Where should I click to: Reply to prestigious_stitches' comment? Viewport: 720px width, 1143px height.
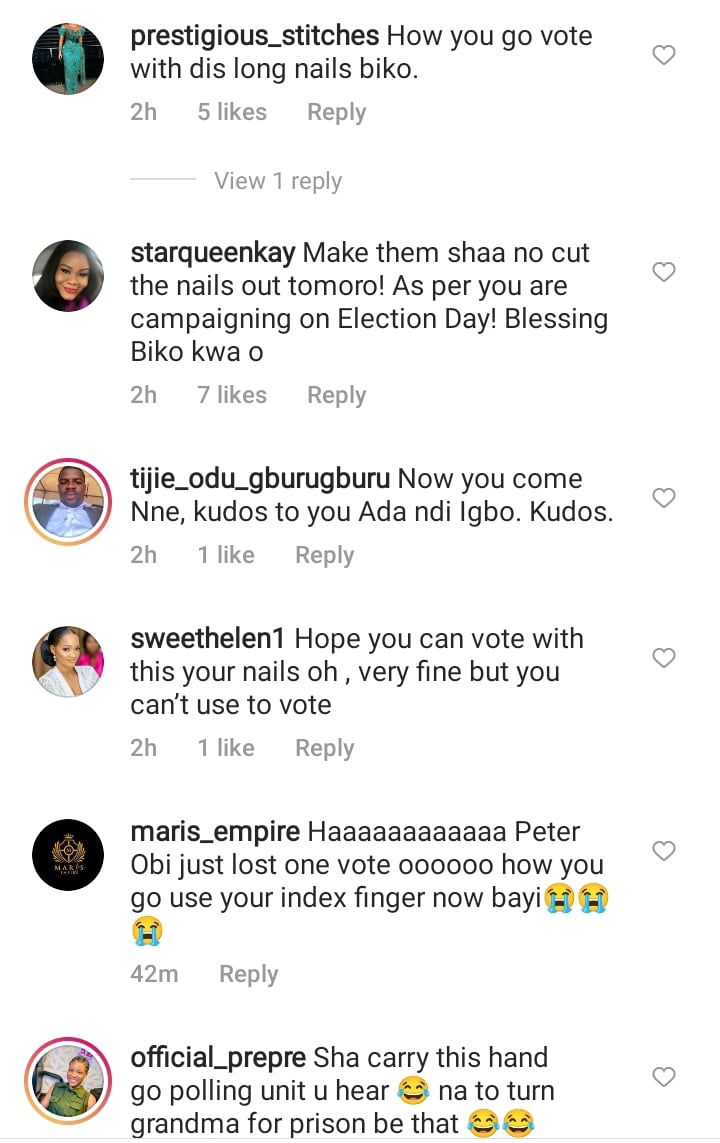336,112
